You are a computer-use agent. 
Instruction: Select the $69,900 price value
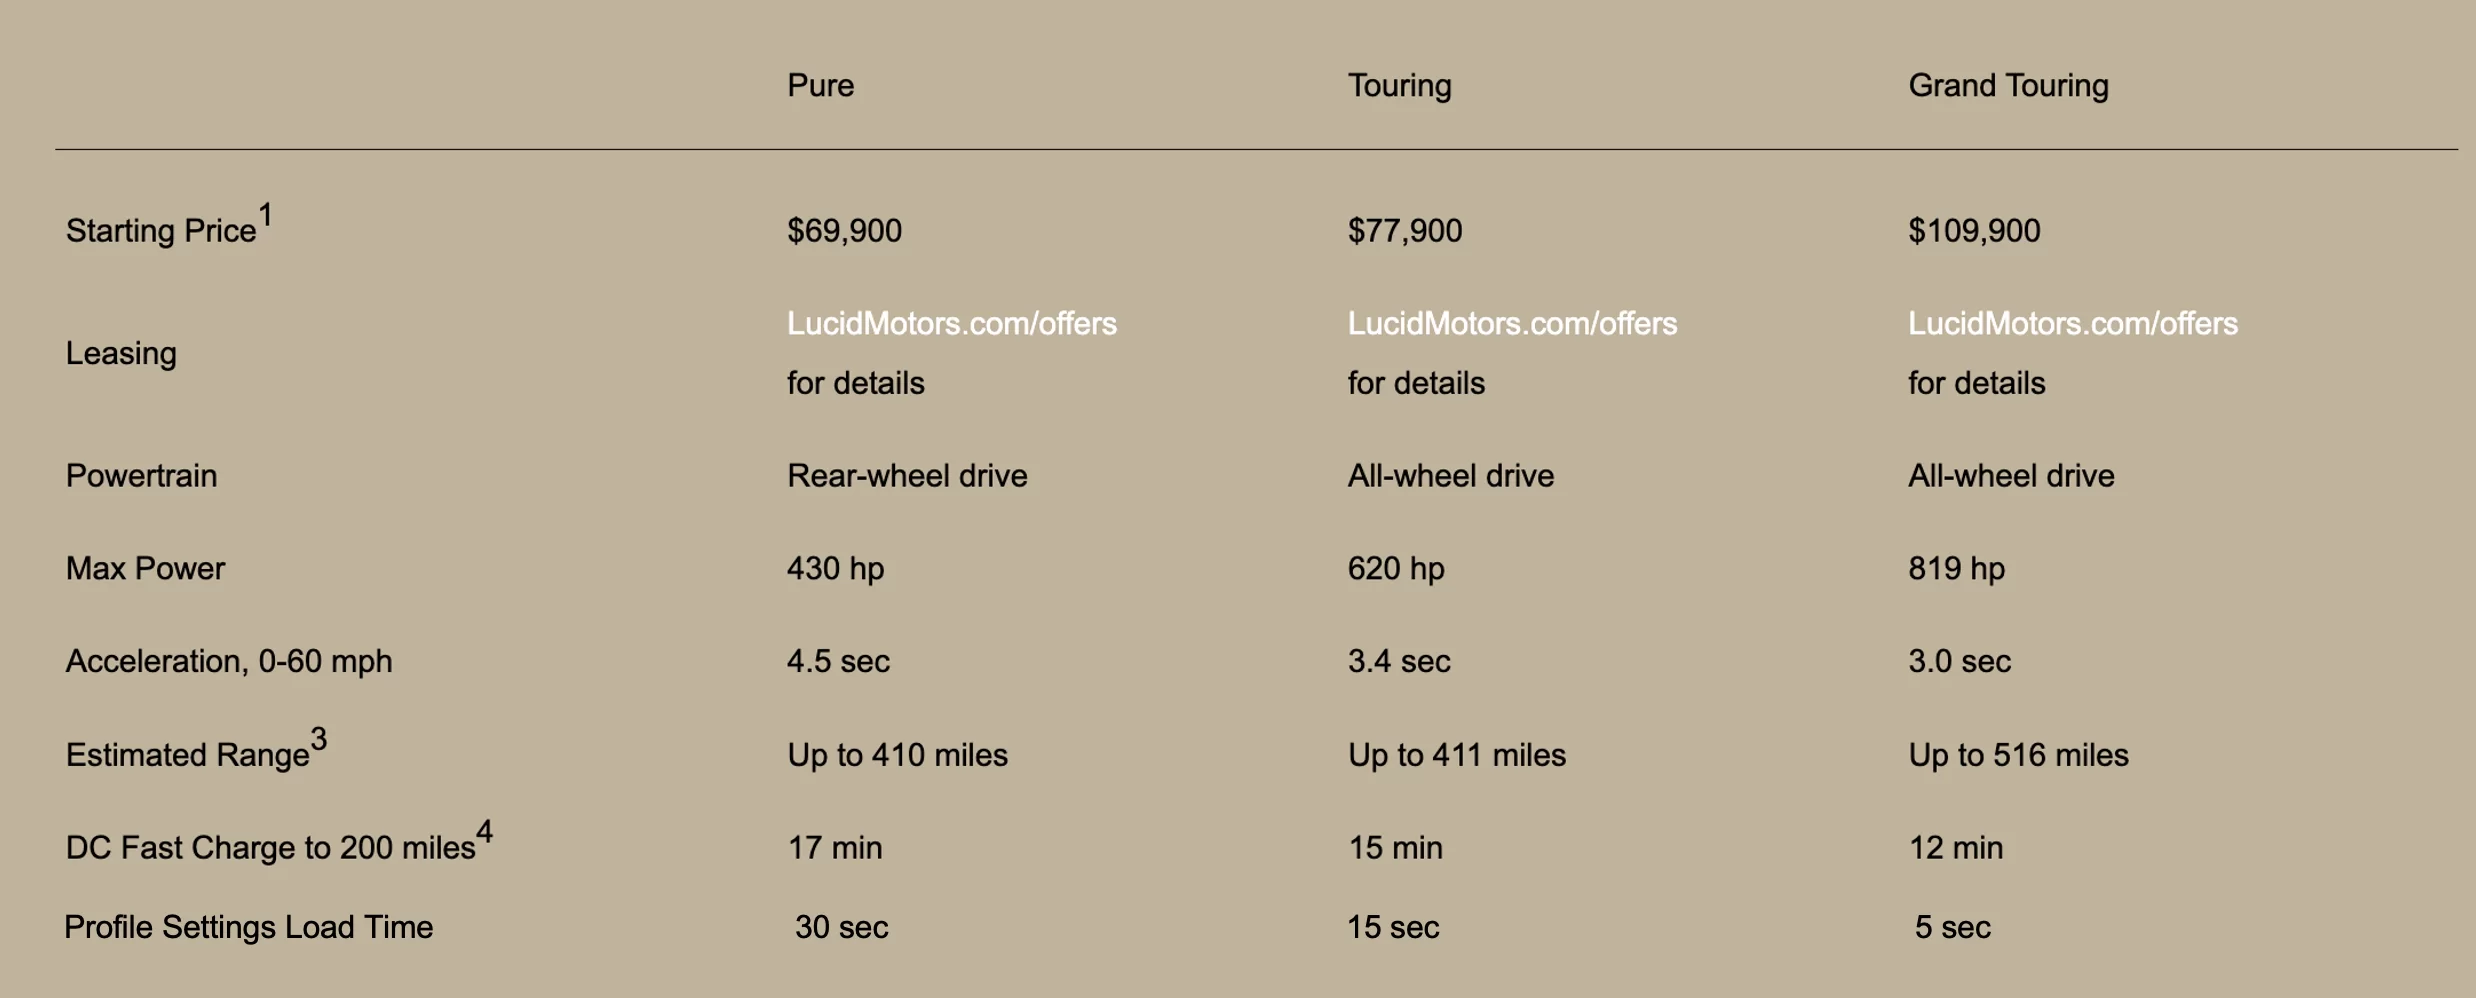click(844, 231)
